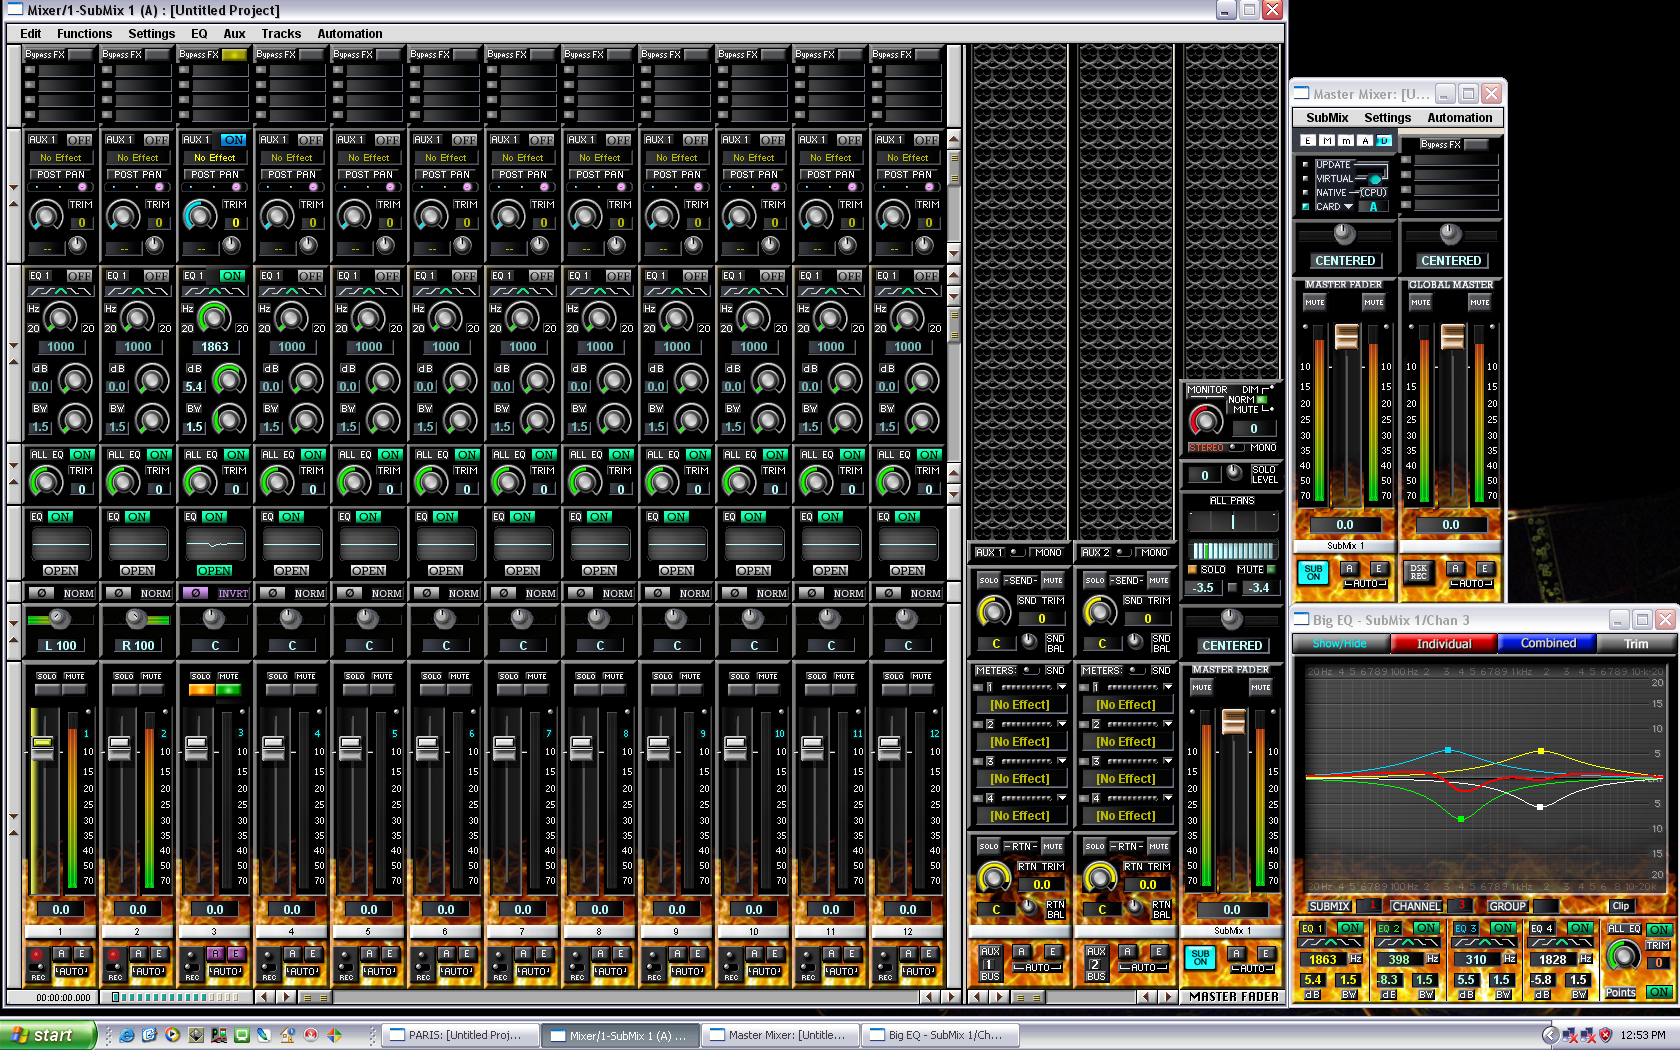1680x1050 pixels.
Task: Click the channel 1 volume fader handle
Action: (42, 748)
